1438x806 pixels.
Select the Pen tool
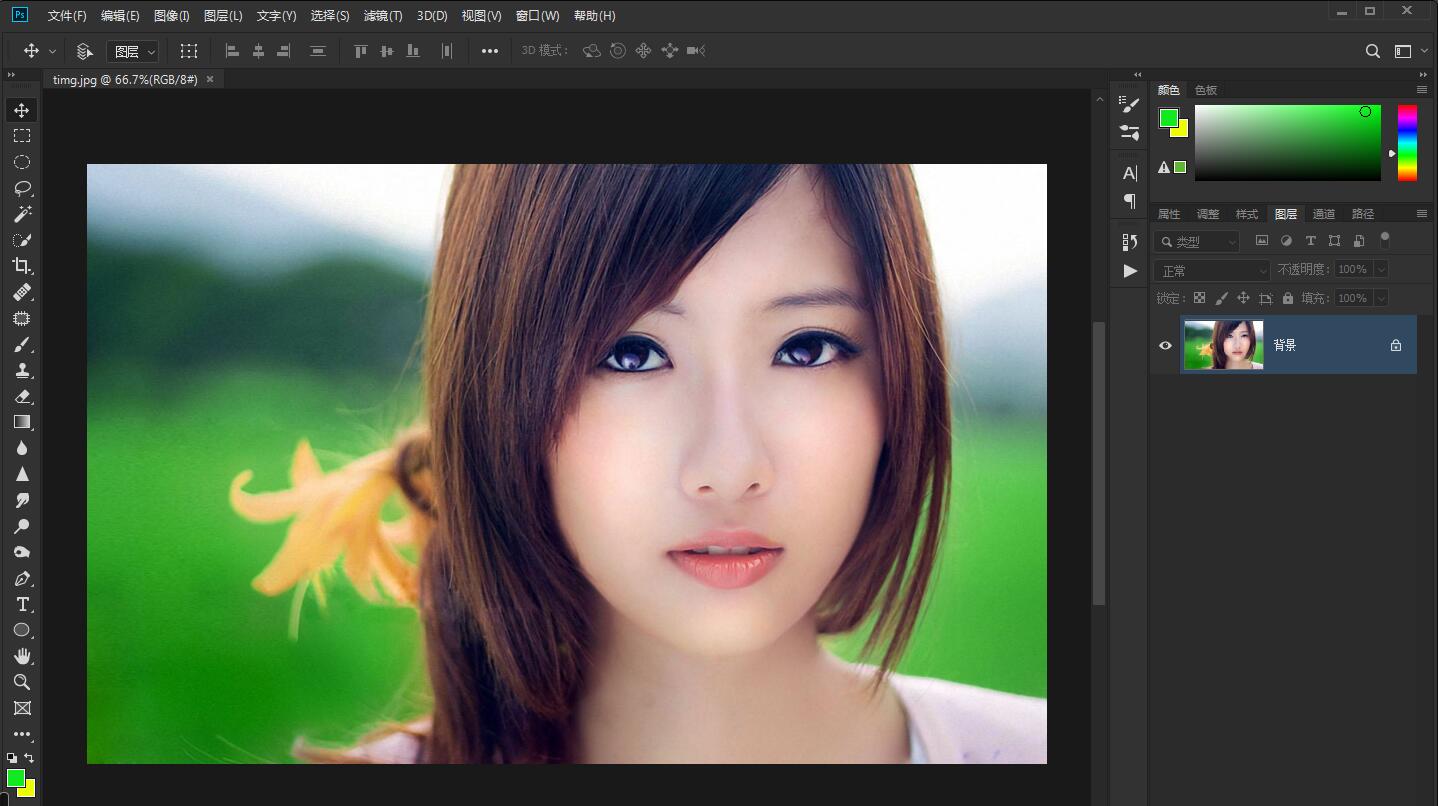coord(22,579)
